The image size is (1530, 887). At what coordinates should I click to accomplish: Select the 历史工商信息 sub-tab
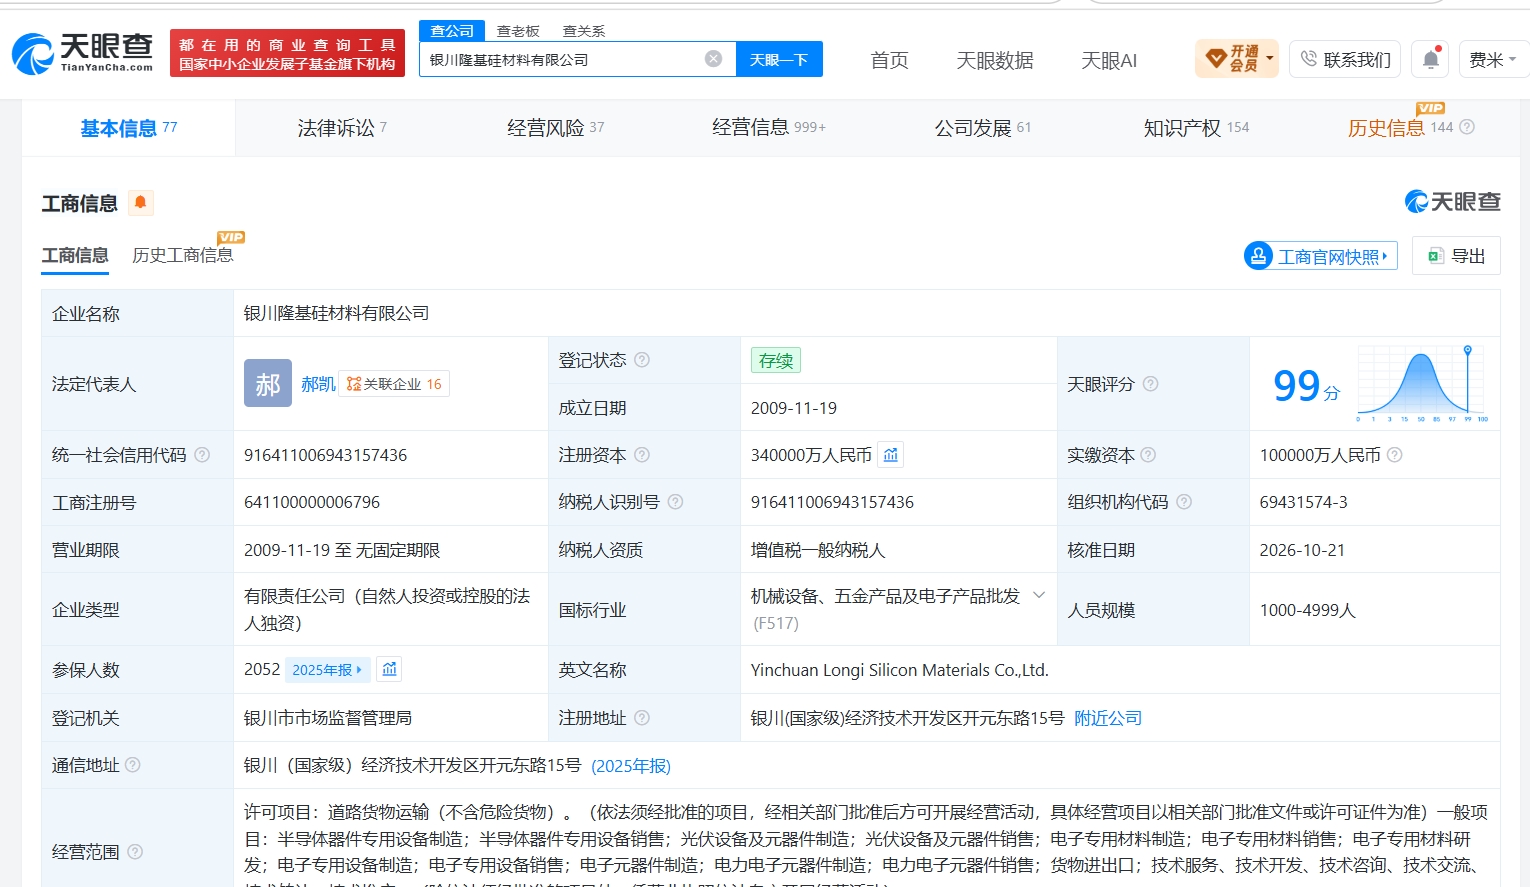pos(183,256)
